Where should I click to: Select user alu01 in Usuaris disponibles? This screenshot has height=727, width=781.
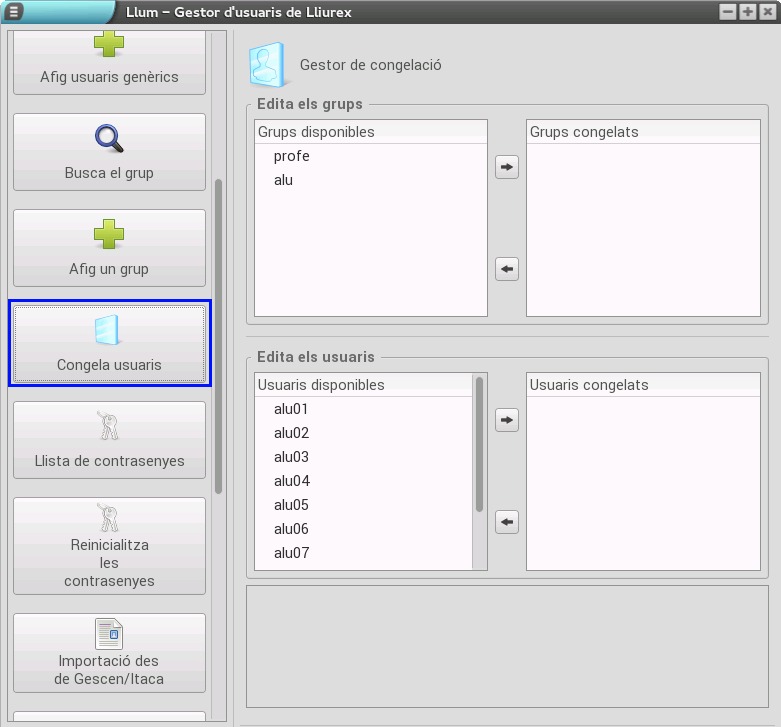click(x=291, y=409)
